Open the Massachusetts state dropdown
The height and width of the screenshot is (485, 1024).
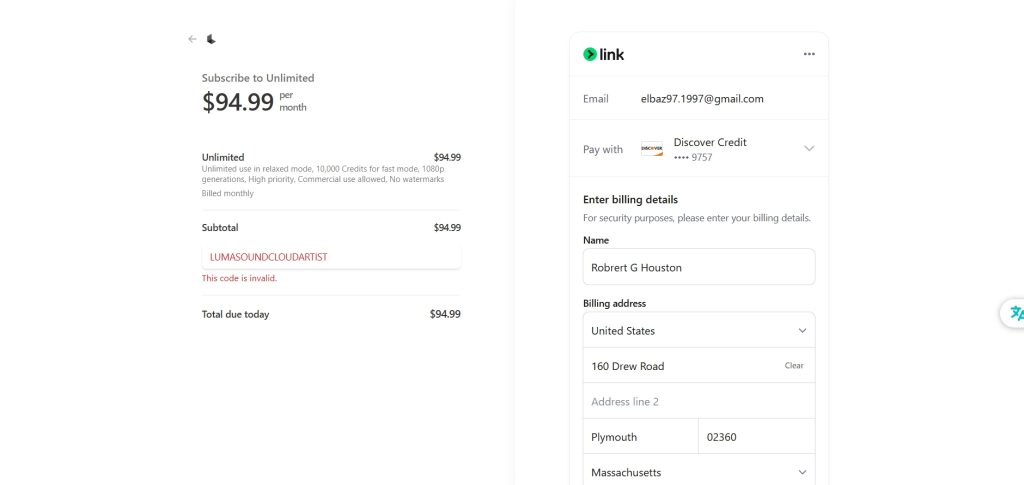699,472
